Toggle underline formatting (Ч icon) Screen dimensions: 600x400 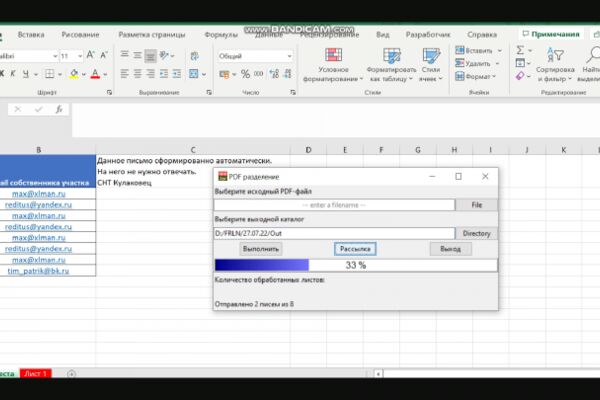click(x=26, y=73)
